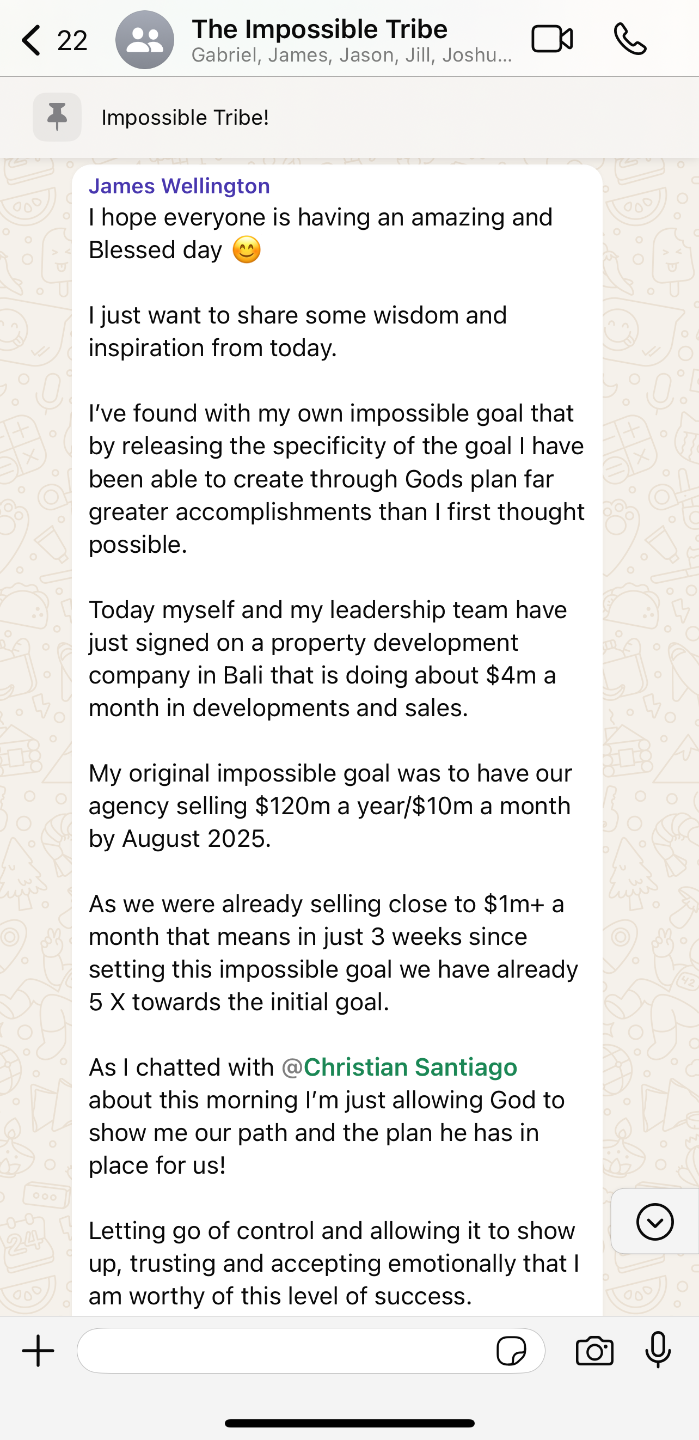
Task: Open the group avatar icon
Action: click(146, 40)
